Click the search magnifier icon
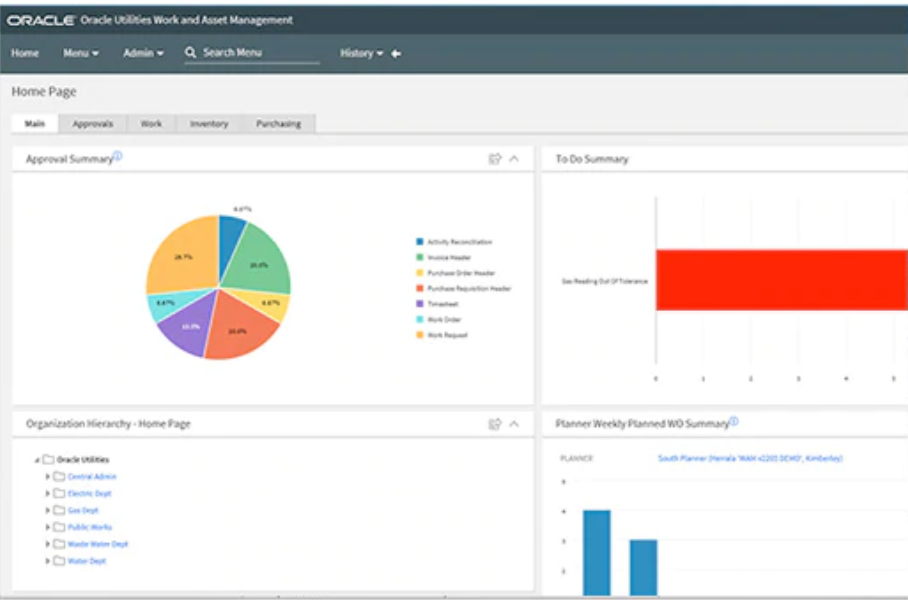This screenshot has height=600, width=908. [190, 53]
